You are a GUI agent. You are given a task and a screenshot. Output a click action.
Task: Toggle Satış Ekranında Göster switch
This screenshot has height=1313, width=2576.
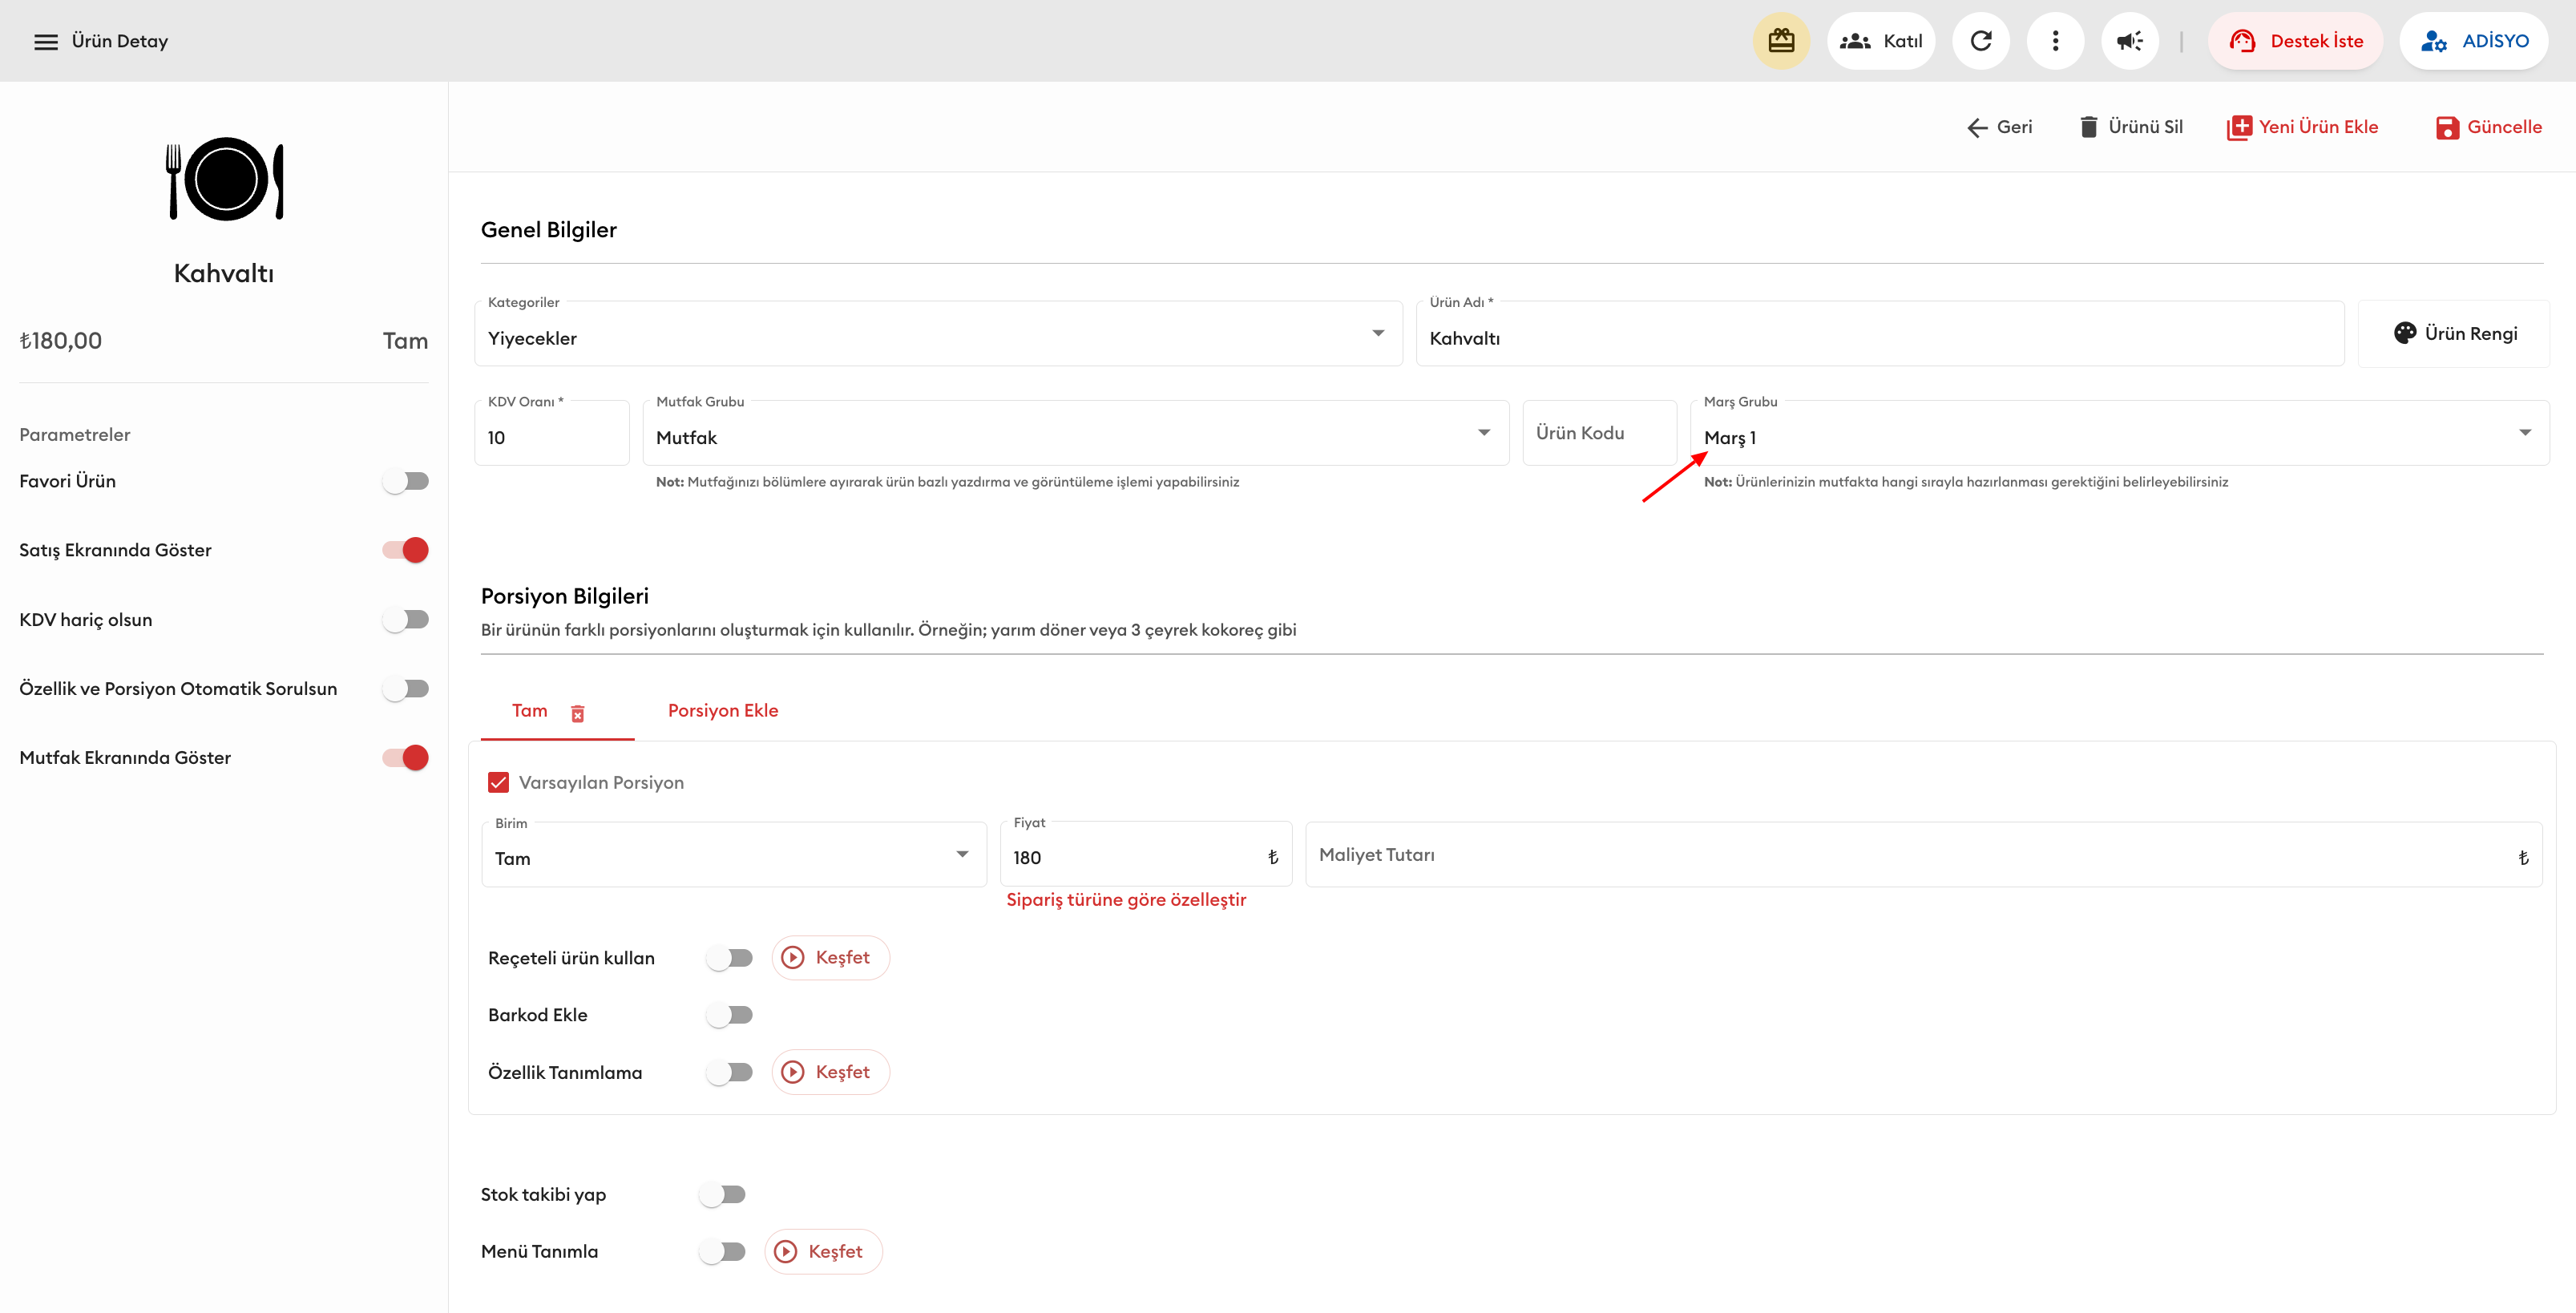405,550
